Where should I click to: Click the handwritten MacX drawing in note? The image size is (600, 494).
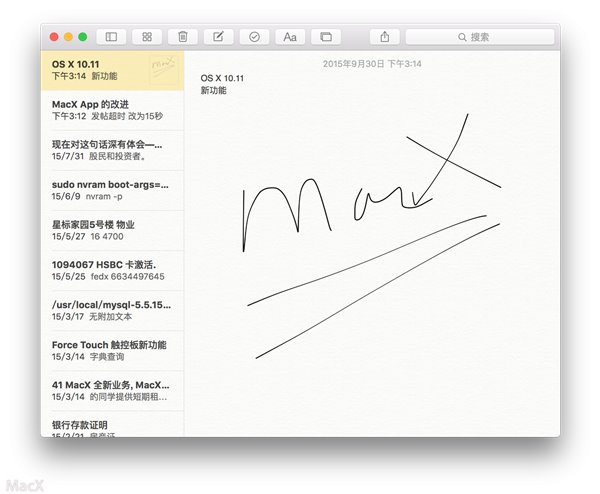[x=371, y=235]
